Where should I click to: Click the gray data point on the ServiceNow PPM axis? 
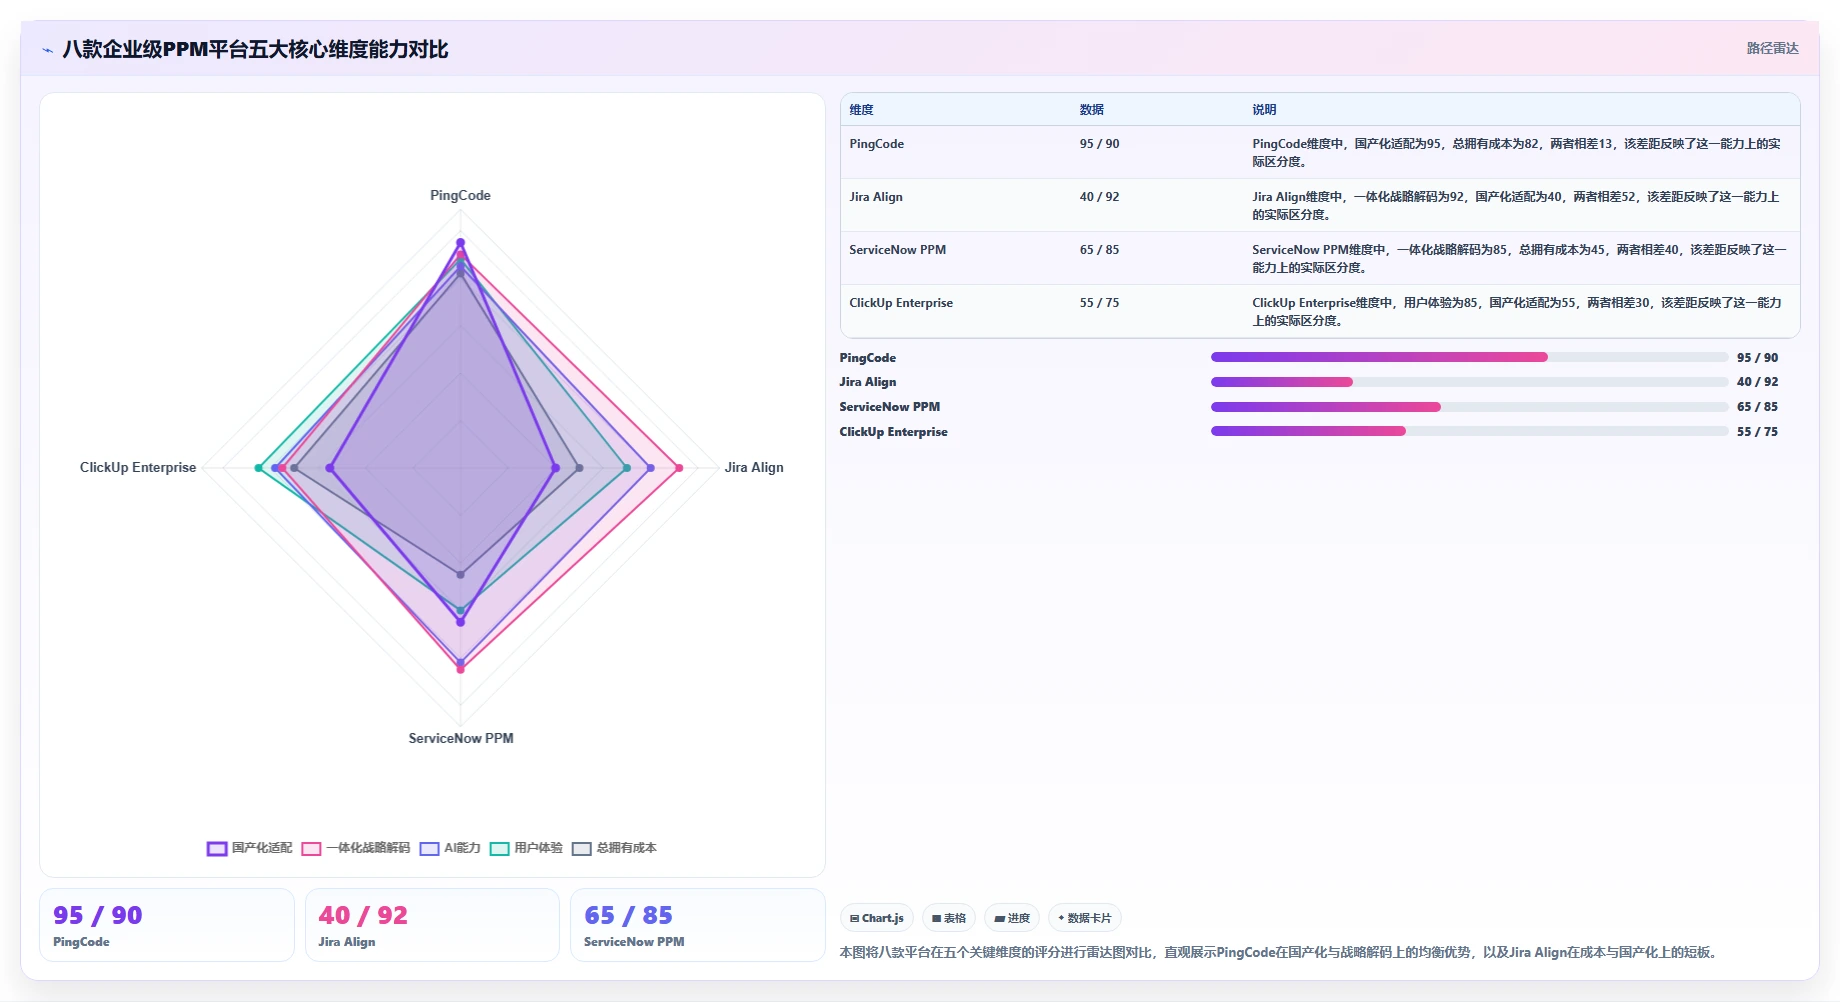coord(460,574)
